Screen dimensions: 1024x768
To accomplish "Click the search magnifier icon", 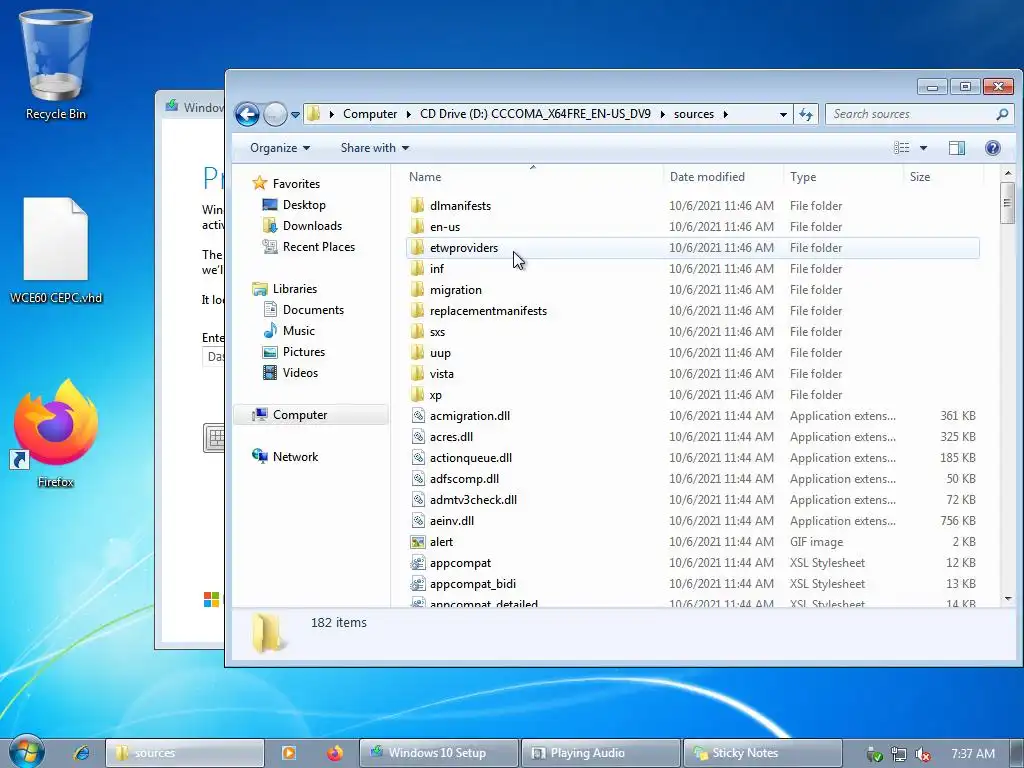I will coord(1002,114).
